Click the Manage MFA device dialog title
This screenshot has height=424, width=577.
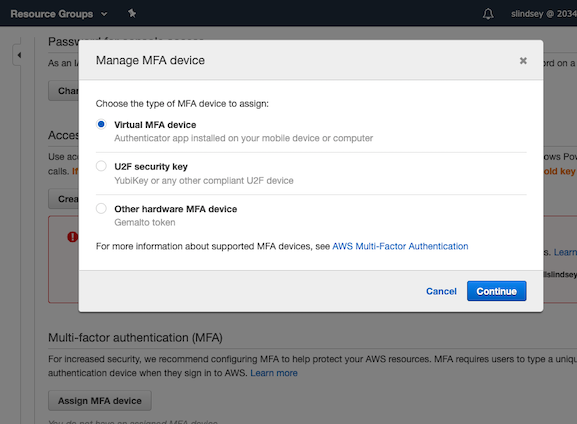[x=150, y=60]
